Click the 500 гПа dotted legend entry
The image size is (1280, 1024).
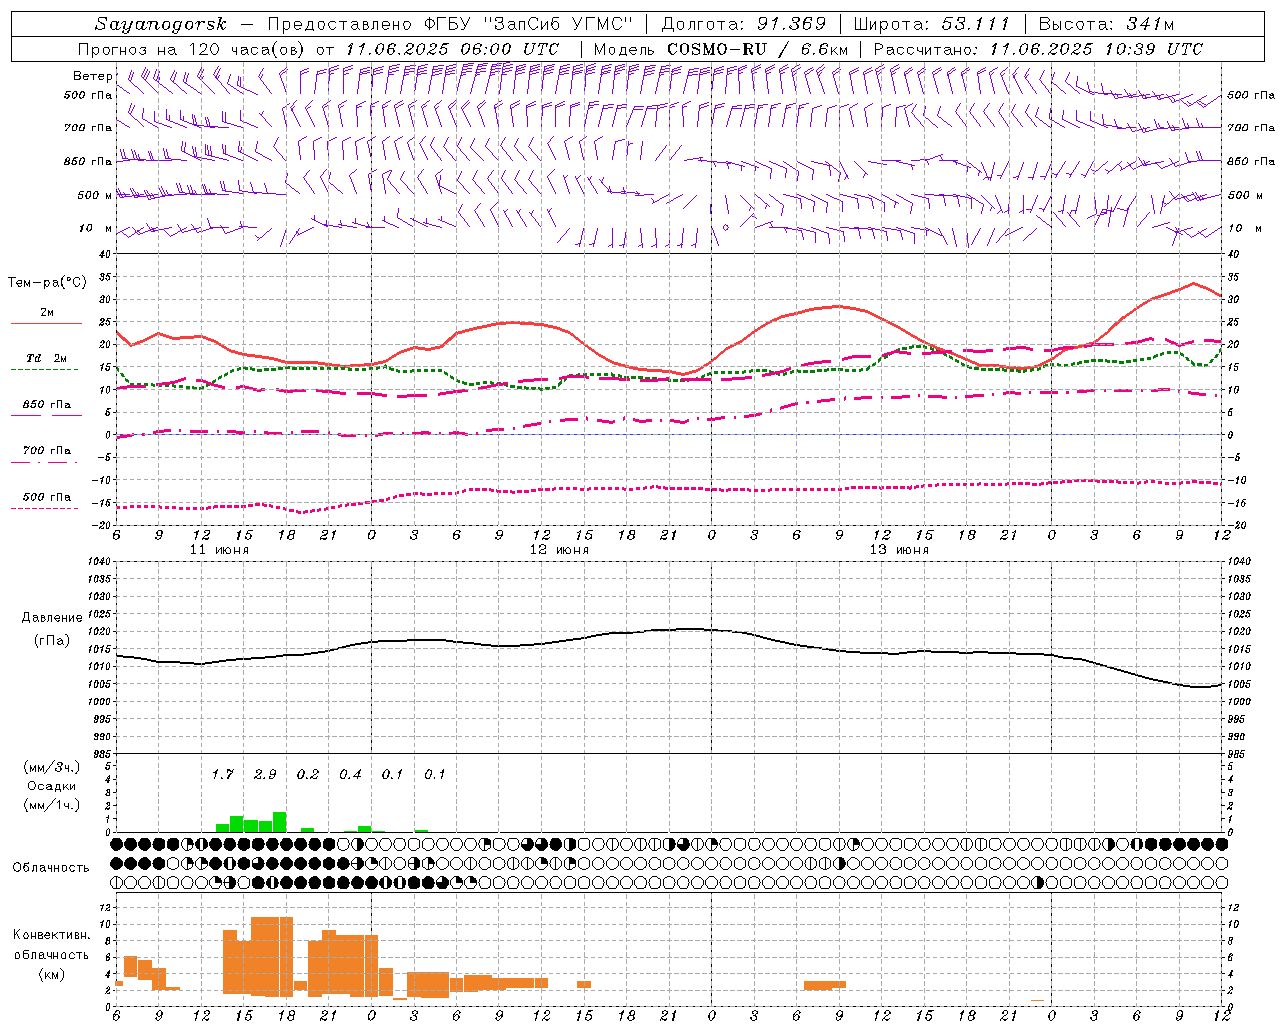(46, 497)
